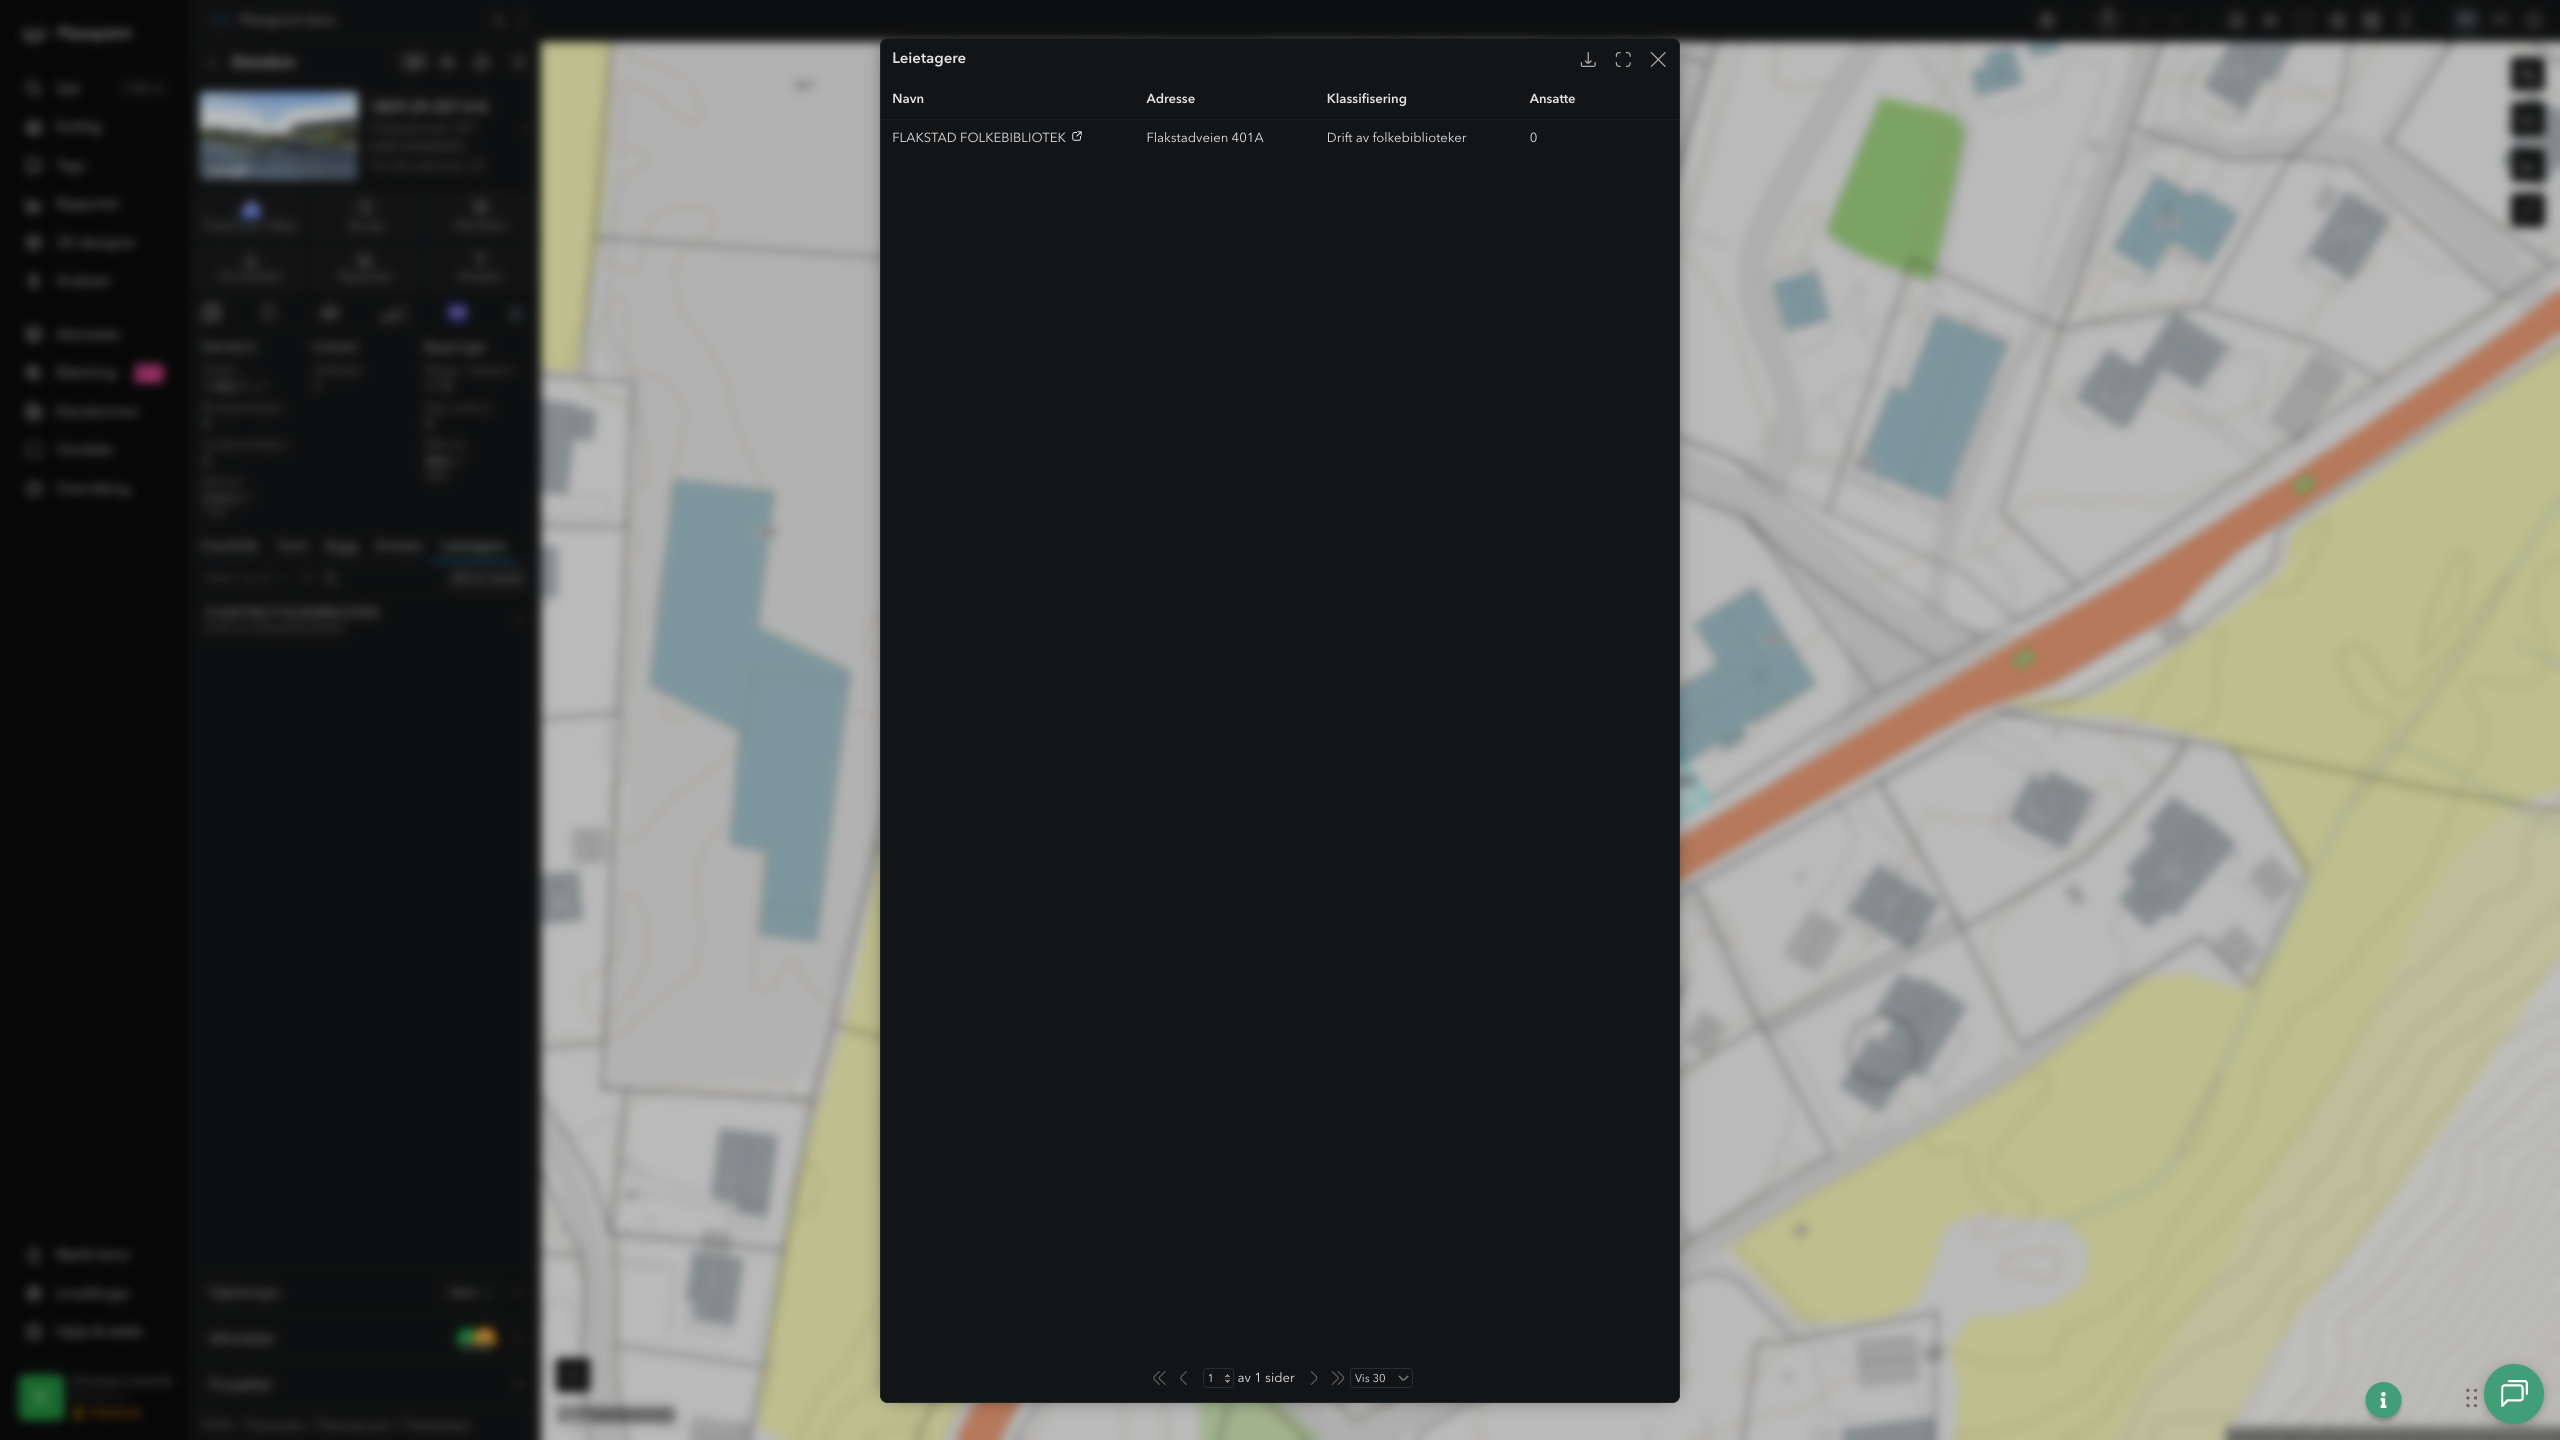Sort the table by the Navn column

[x=908, y=98]
